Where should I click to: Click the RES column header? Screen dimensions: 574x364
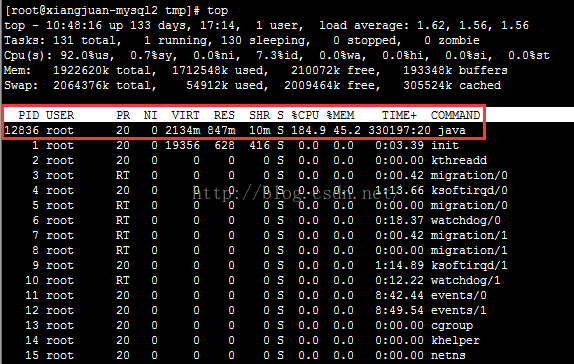[224, 115]
